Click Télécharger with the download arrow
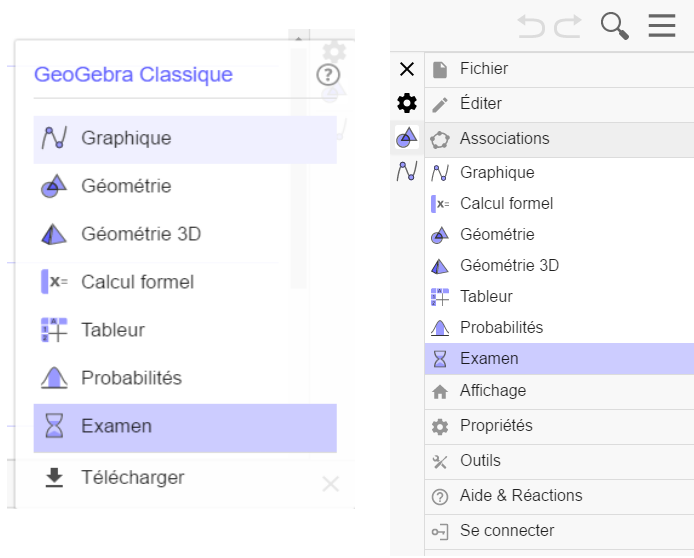Screen dimensions: 694x558 pos(185,477)
